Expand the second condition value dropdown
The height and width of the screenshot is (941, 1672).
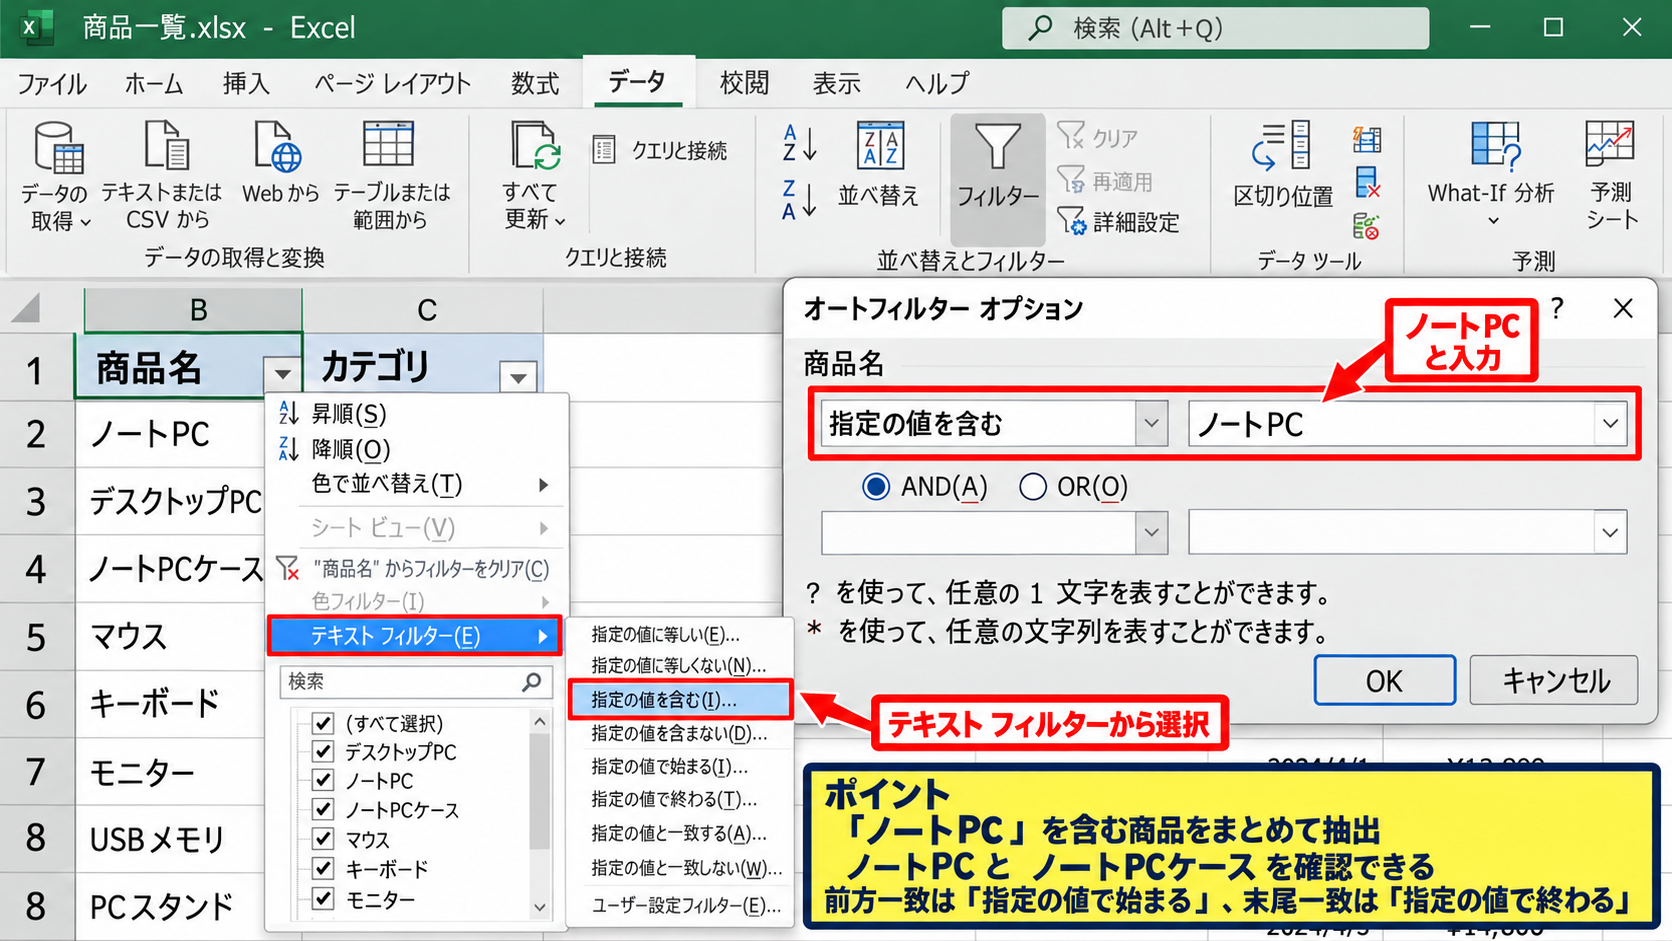pyautogui.click(x=1610, y=532)
